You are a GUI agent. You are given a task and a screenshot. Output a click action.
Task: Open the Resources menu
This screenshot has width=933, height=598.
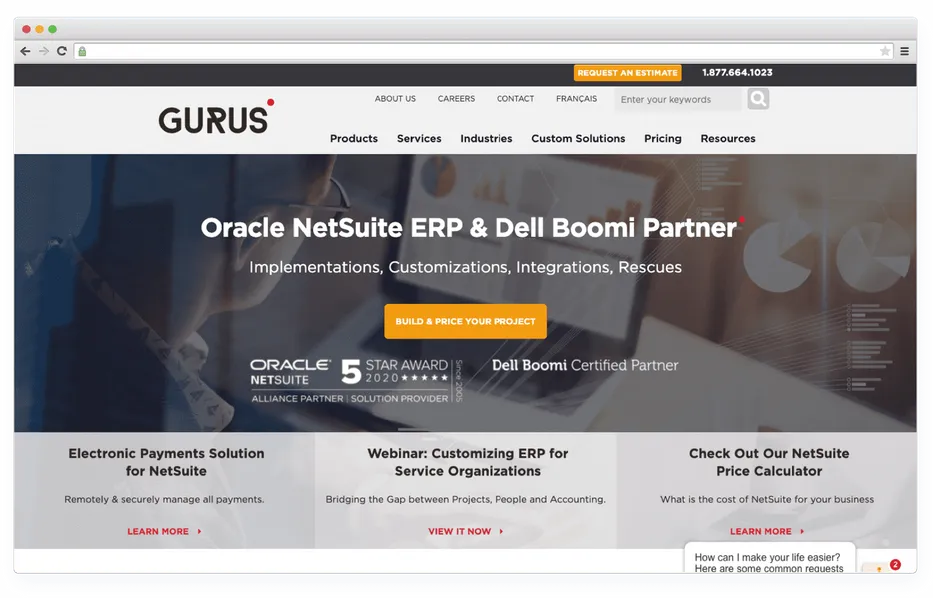click(x=728, y=139)
